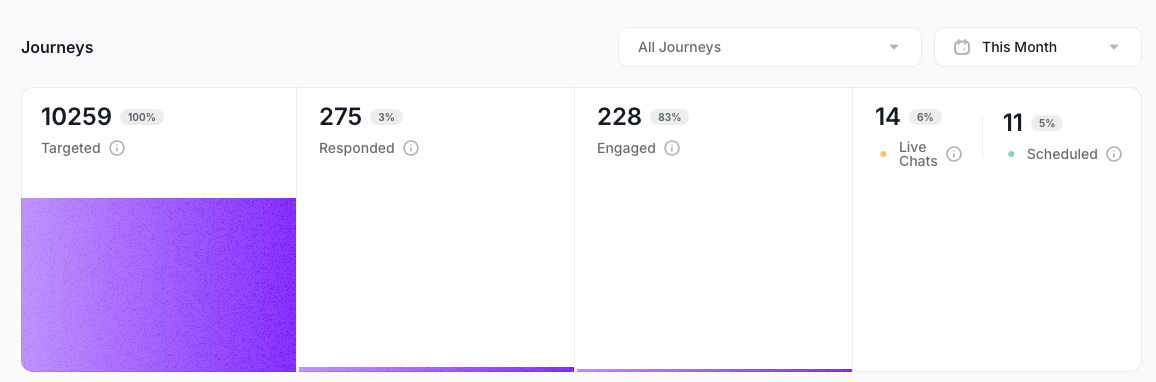Click the info icon beside Live Chats
The width and height of the screenshot is (1156, 382).
point(954,154)
